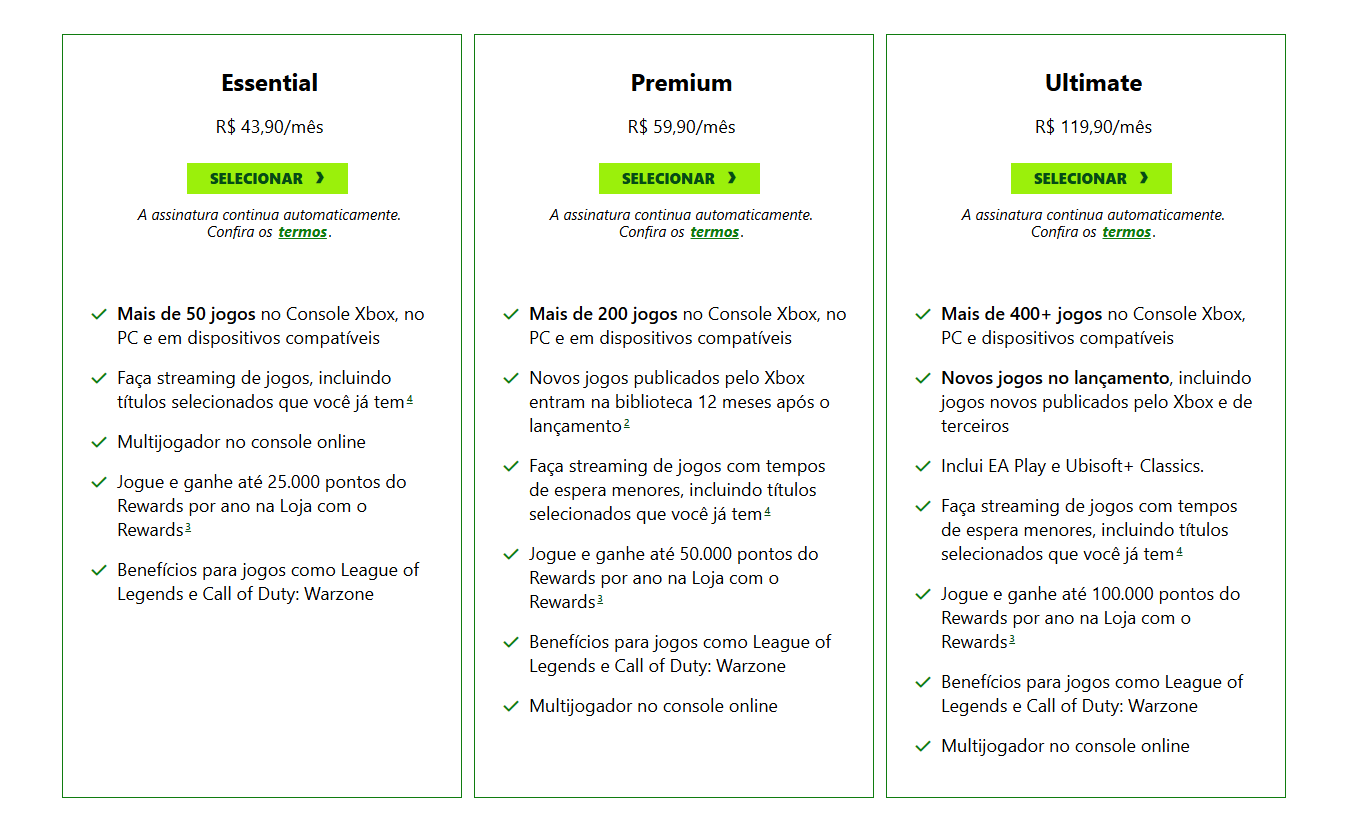The height and width of the screenshot is (823, 1349).
Task: Click checkmark beside Mais de 200 jogos
Action: (x=511, y=314)
